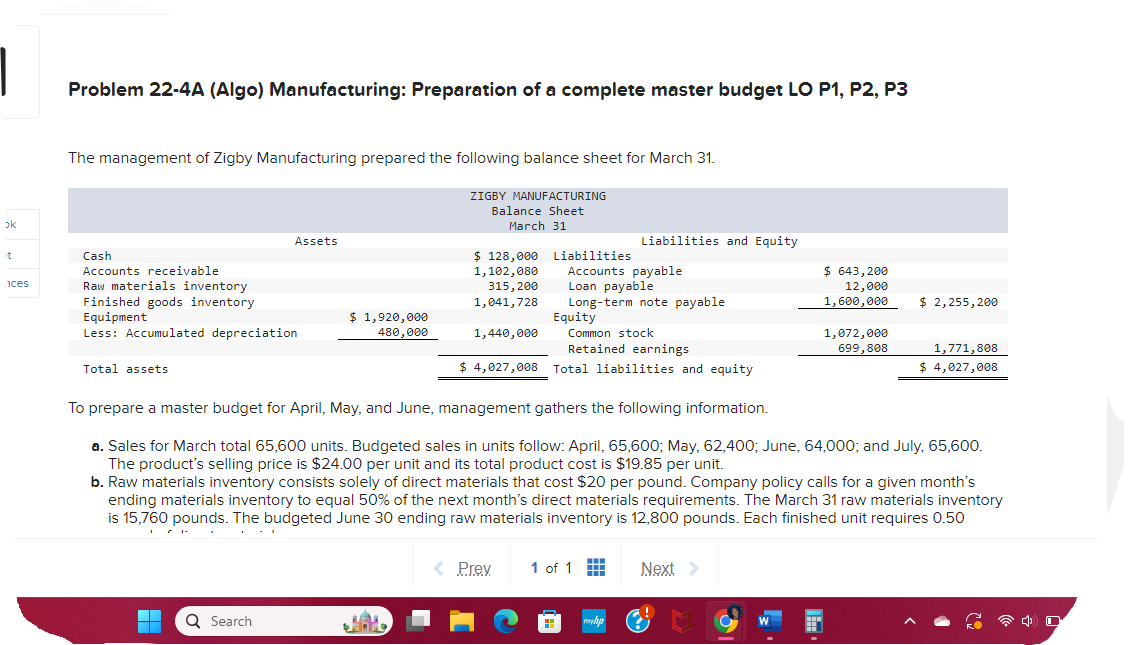Image resolution: width=1133 pixels, height=645 pixels.
Task: Click the 'Total liabilities and equity' label
Action: [x=652, y=369]
